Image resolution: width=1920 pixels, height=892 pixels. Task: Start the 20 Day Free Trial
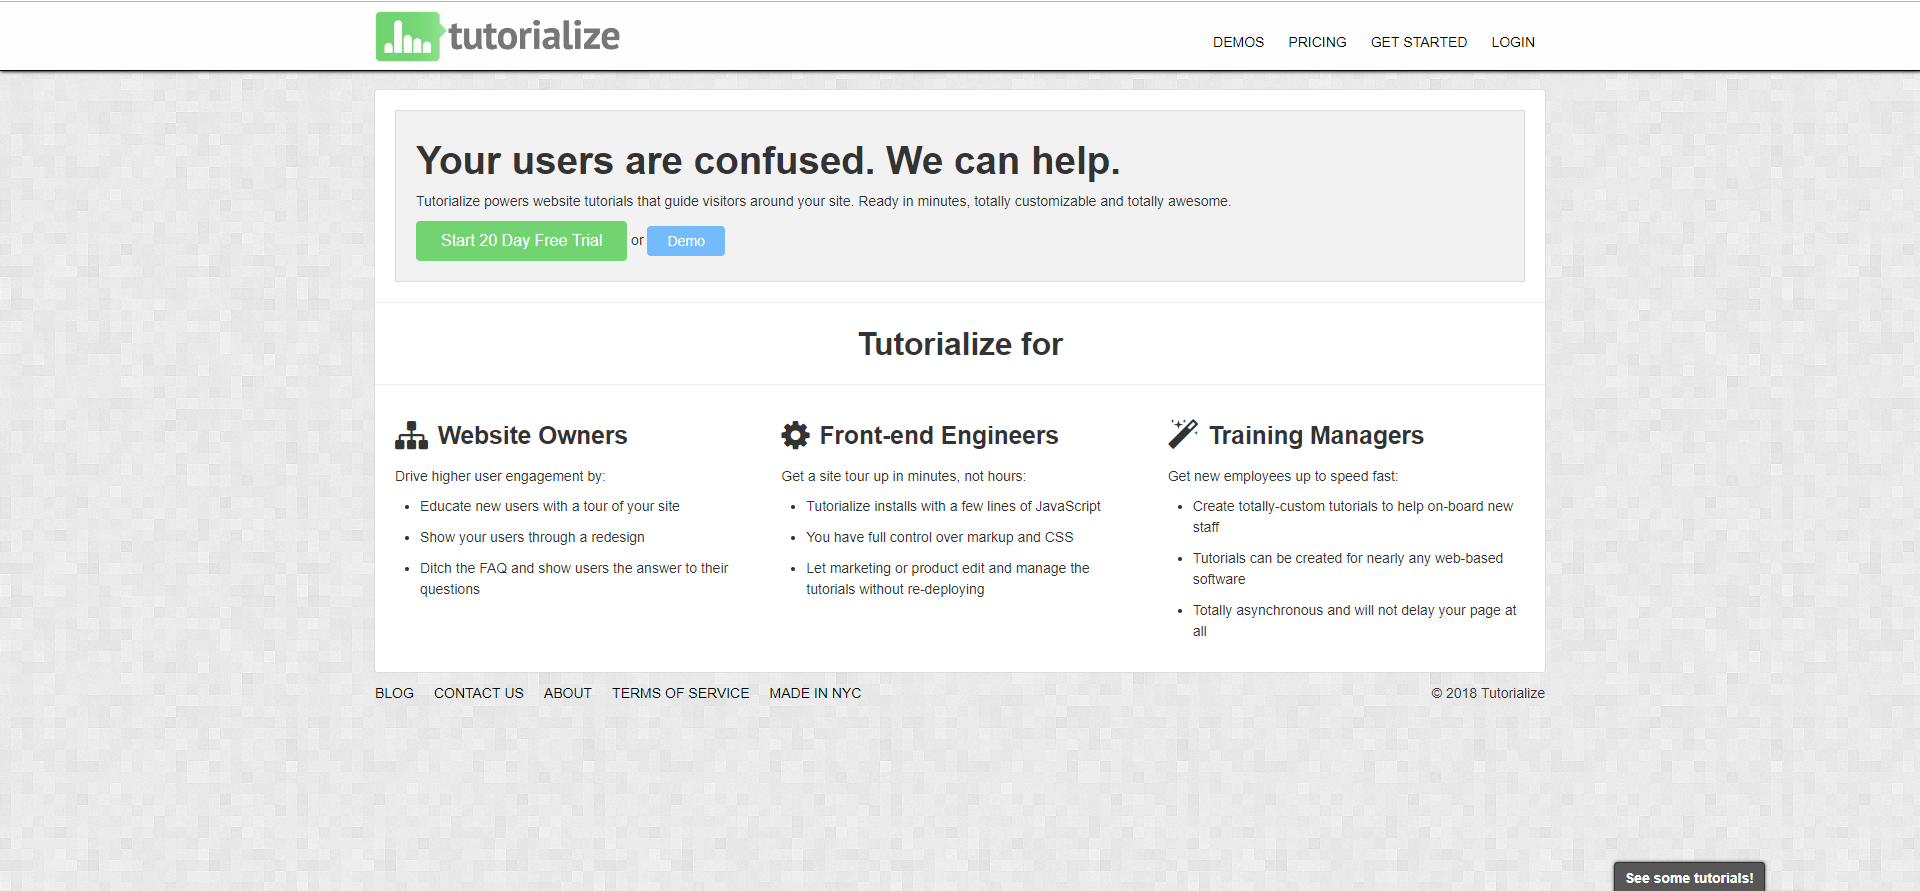point(521,241)
